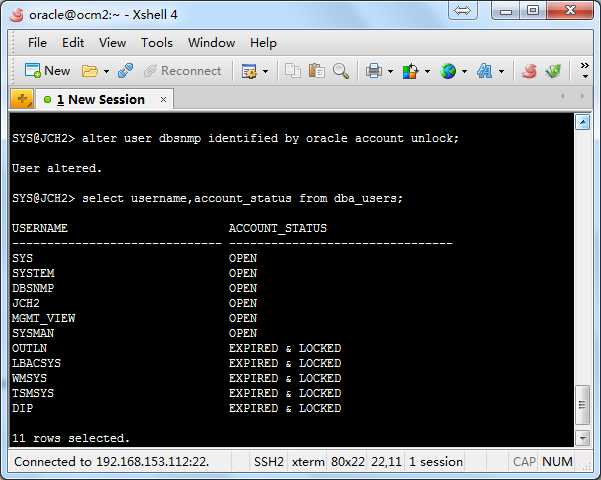Expand the Encoding globe dropdown arrow

[x=465, y=71]
